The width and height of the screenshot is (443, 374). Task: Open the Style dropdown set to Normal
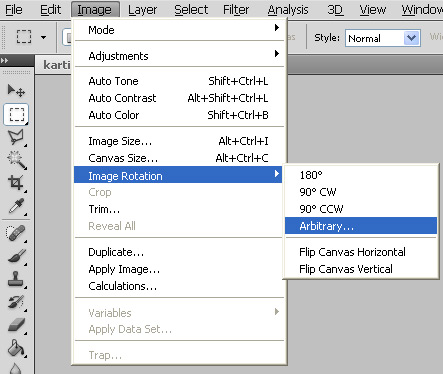click(383, 38)
